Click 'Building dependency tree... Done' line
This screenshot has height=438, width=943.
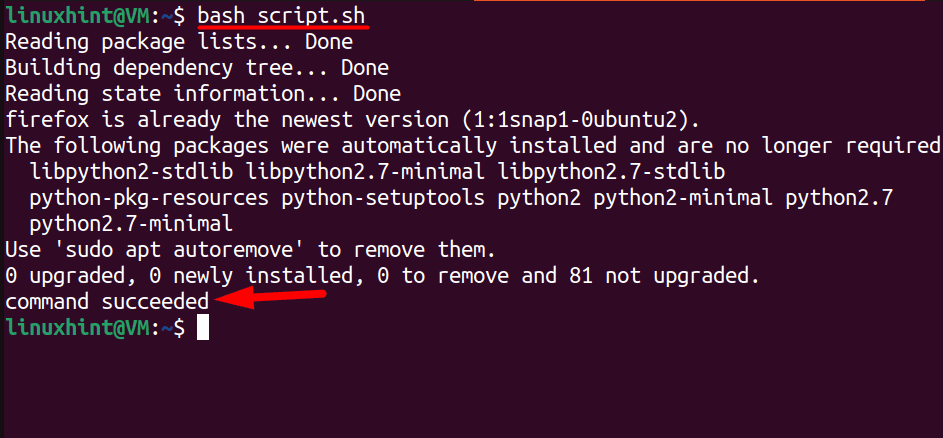click(197, 68)
